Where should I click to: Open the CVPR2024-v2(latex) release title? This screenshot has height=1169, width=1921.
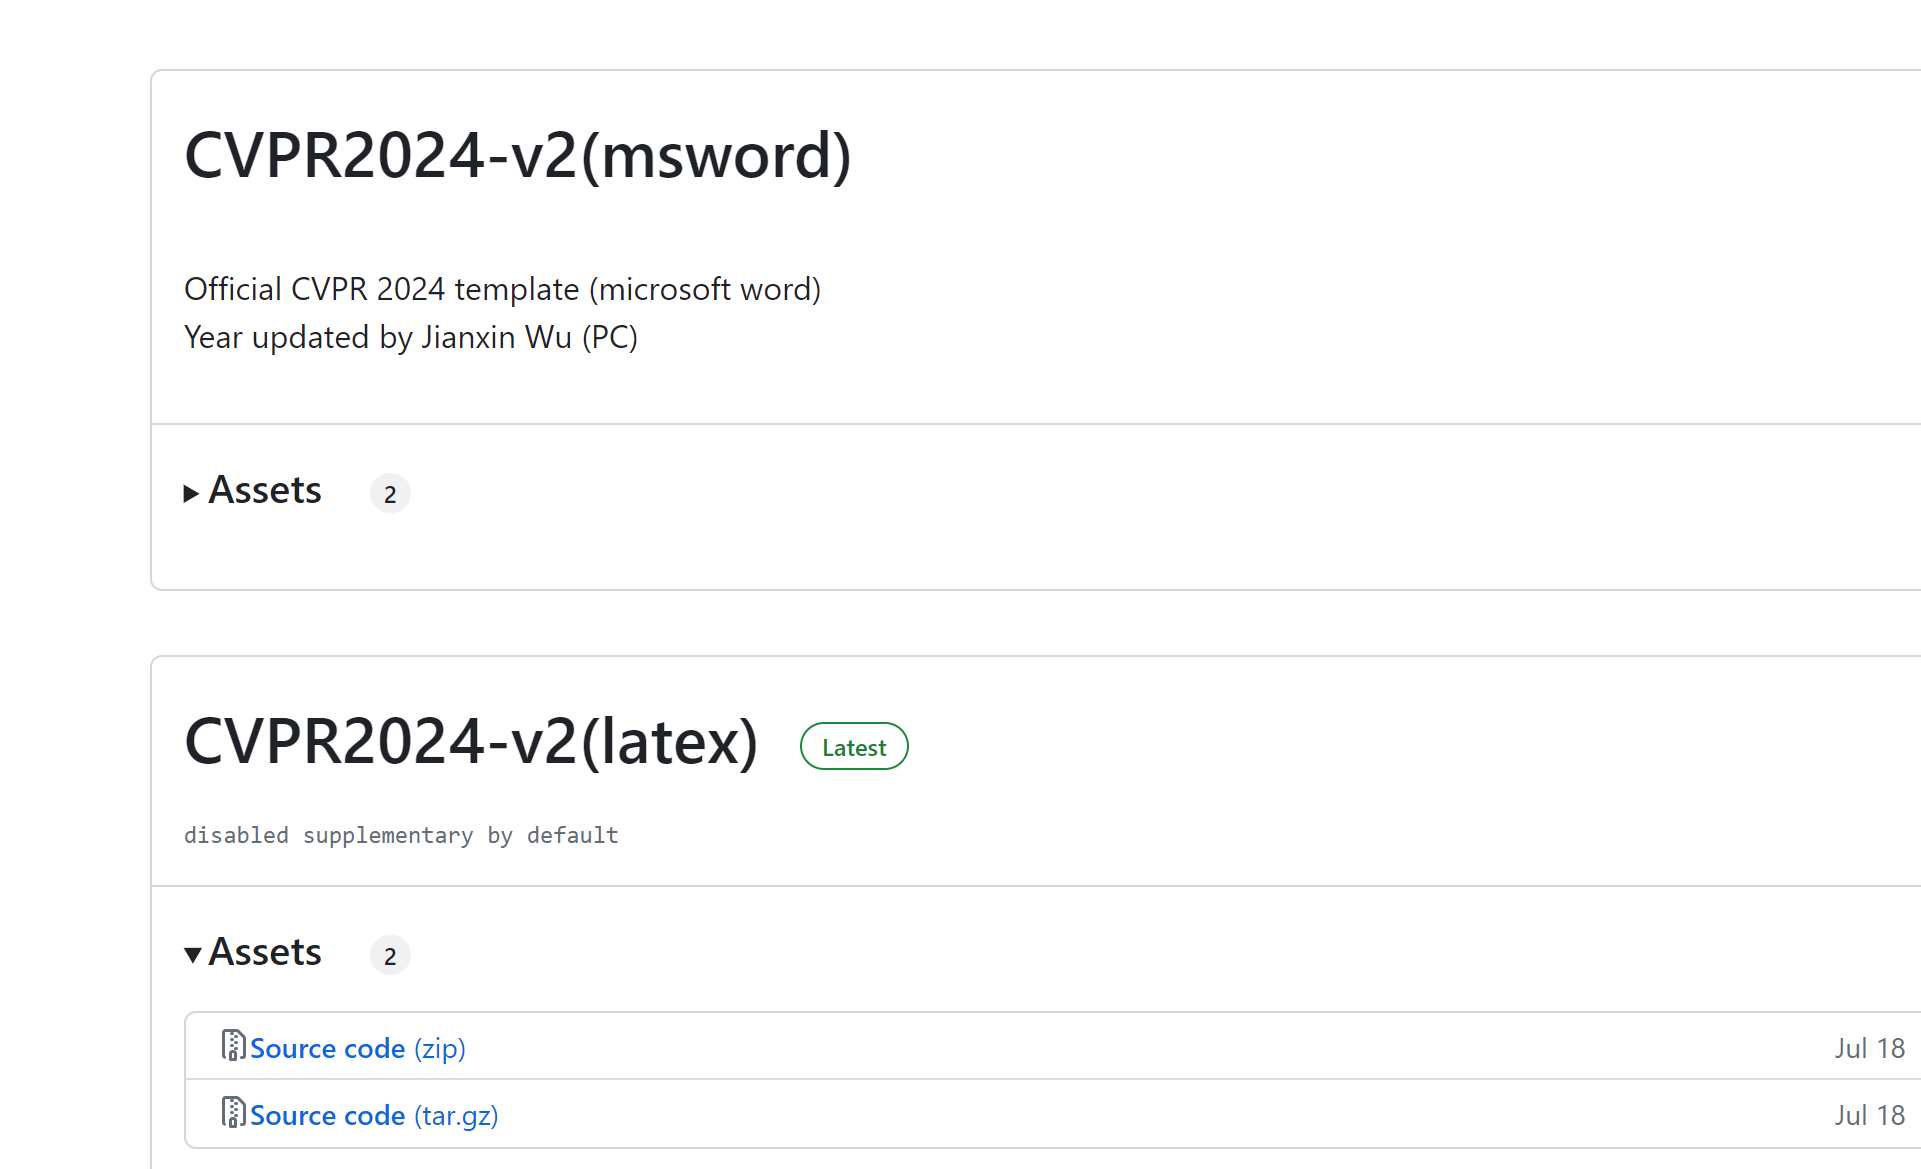pyautogui.click(x=471, y=742)
